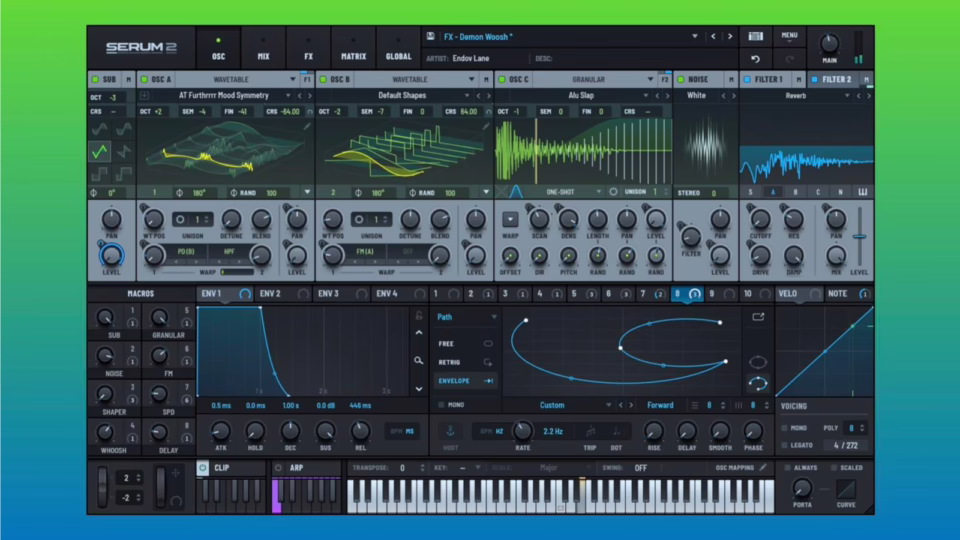Switch to the FX tab
This screenshot has height=540, width=960.
[x=309, y=48]
